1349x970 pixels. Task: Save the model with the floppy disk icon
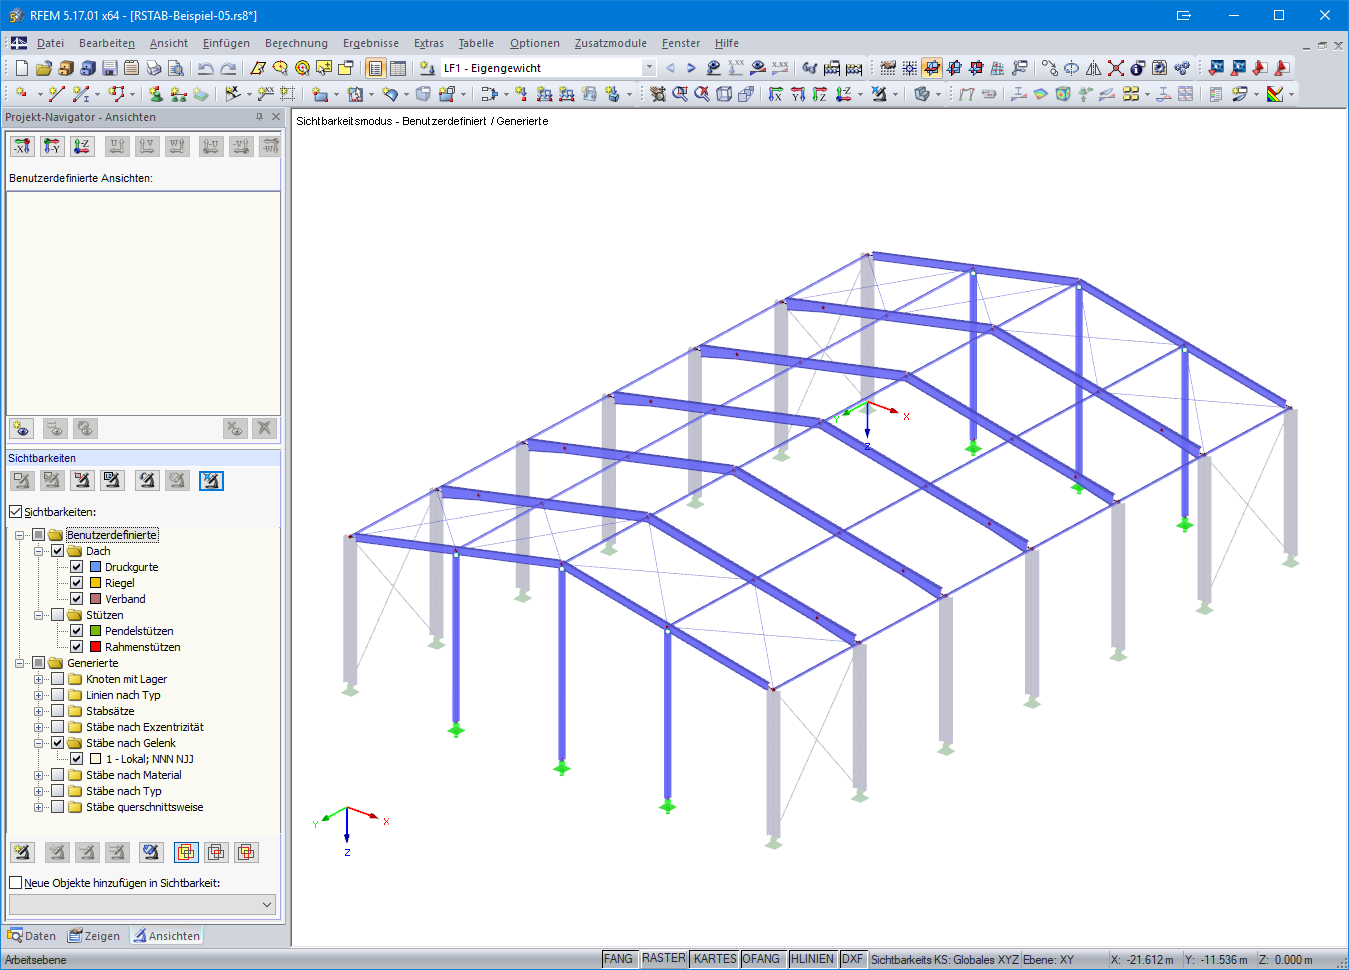(x=109, y=68)
